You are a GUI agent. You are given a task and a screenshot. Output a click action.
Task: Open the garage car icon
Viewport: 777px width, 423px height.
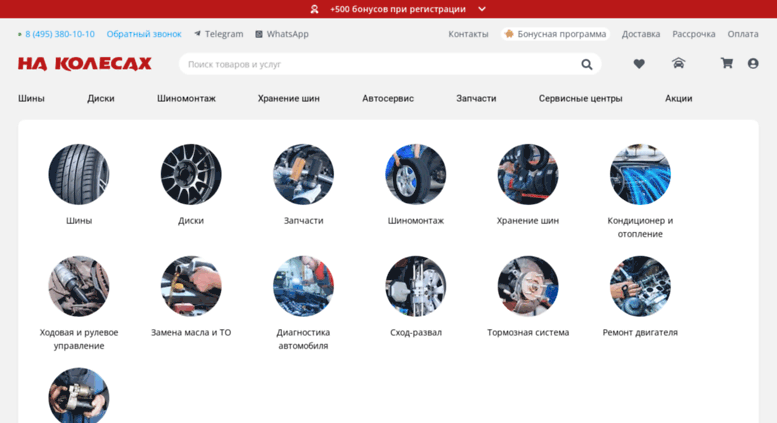point(678,63)
